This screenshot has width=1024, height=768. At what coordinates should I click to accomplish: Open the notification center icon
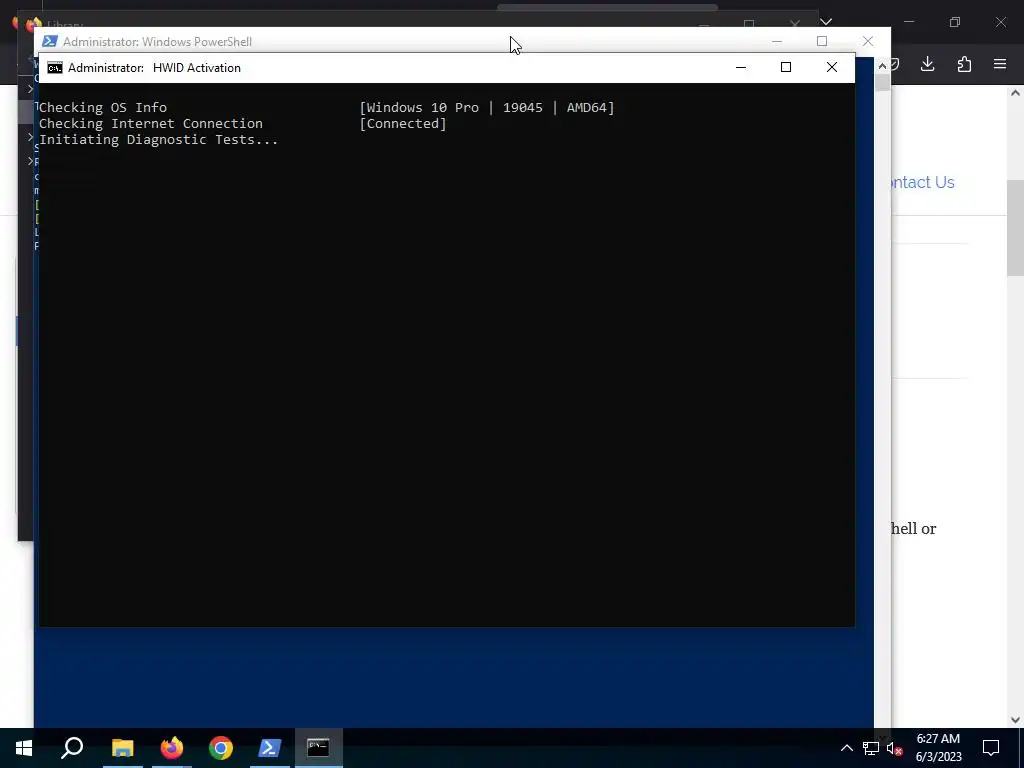991,748
